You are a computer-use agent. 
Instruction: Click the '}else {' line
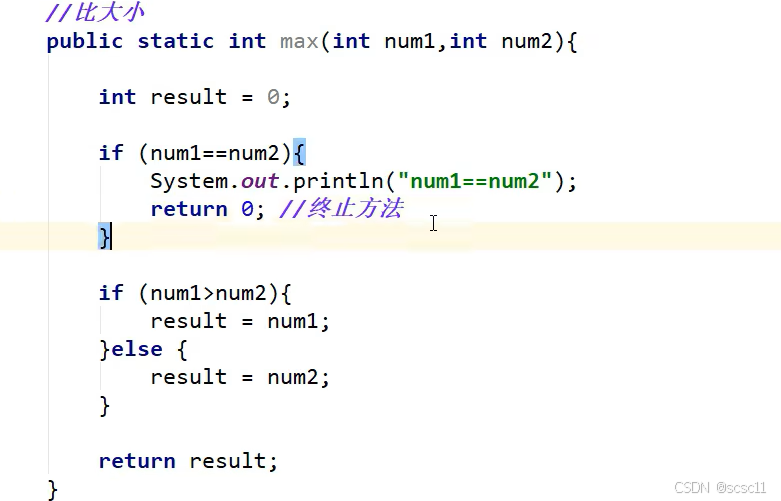coord(143,350)
